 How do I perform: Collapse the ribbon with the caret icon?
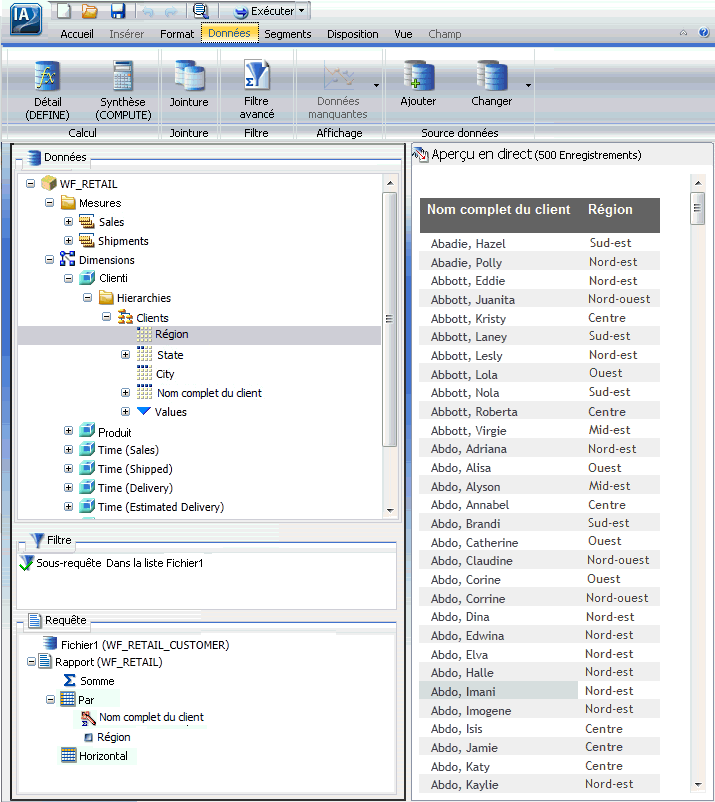(683, 33)
